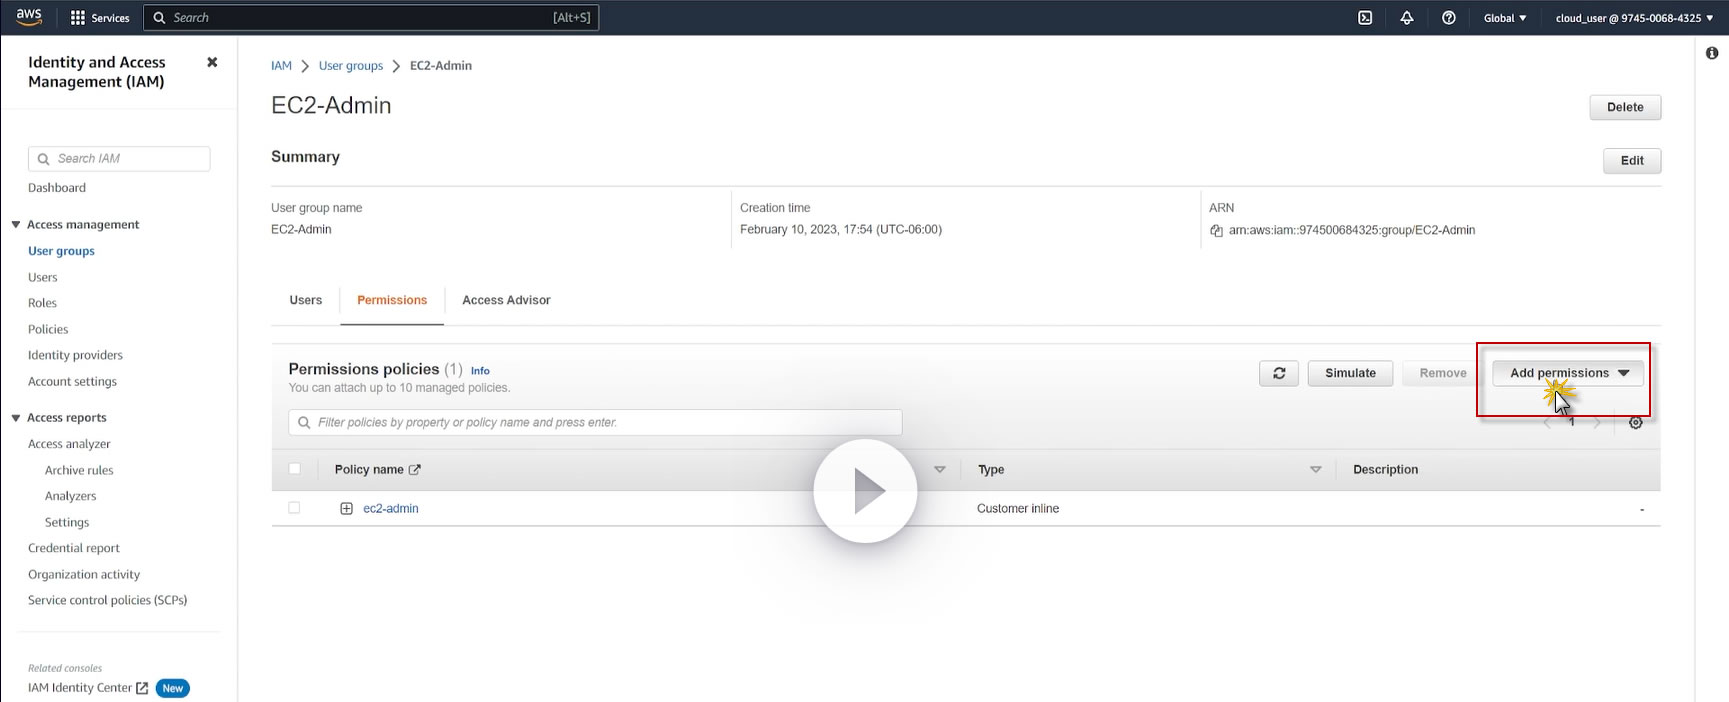The height and width of the screenshot is (702, 1729).
Task: Select all policies checkbox in header
Action: (x=294, y=469)
